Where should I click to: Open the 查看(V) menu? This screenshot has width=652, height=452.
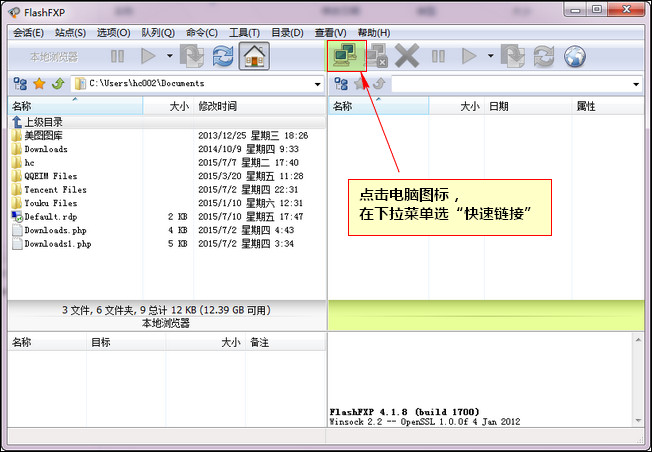pyautogui.click(x=330, y=33)
